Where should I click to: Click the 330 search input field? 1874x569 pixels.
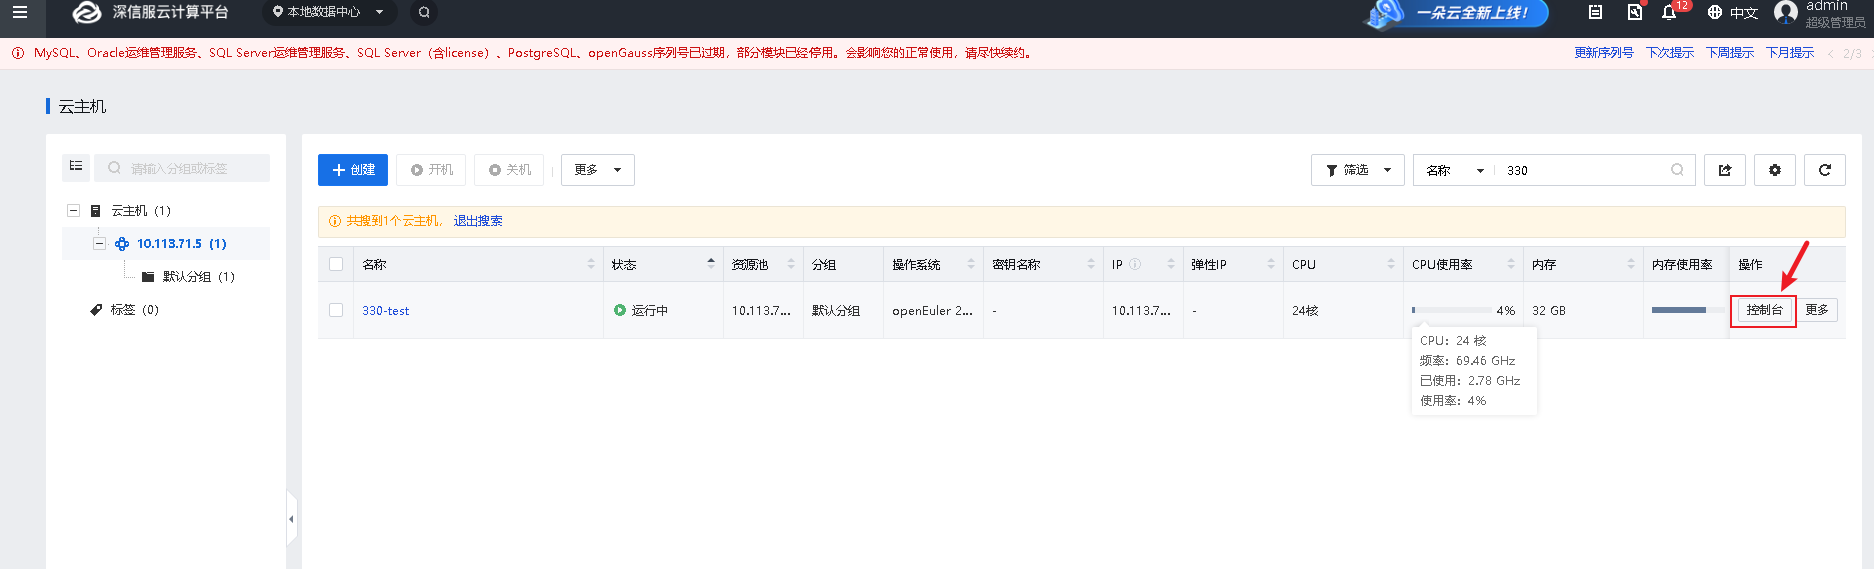[1580, 170]
